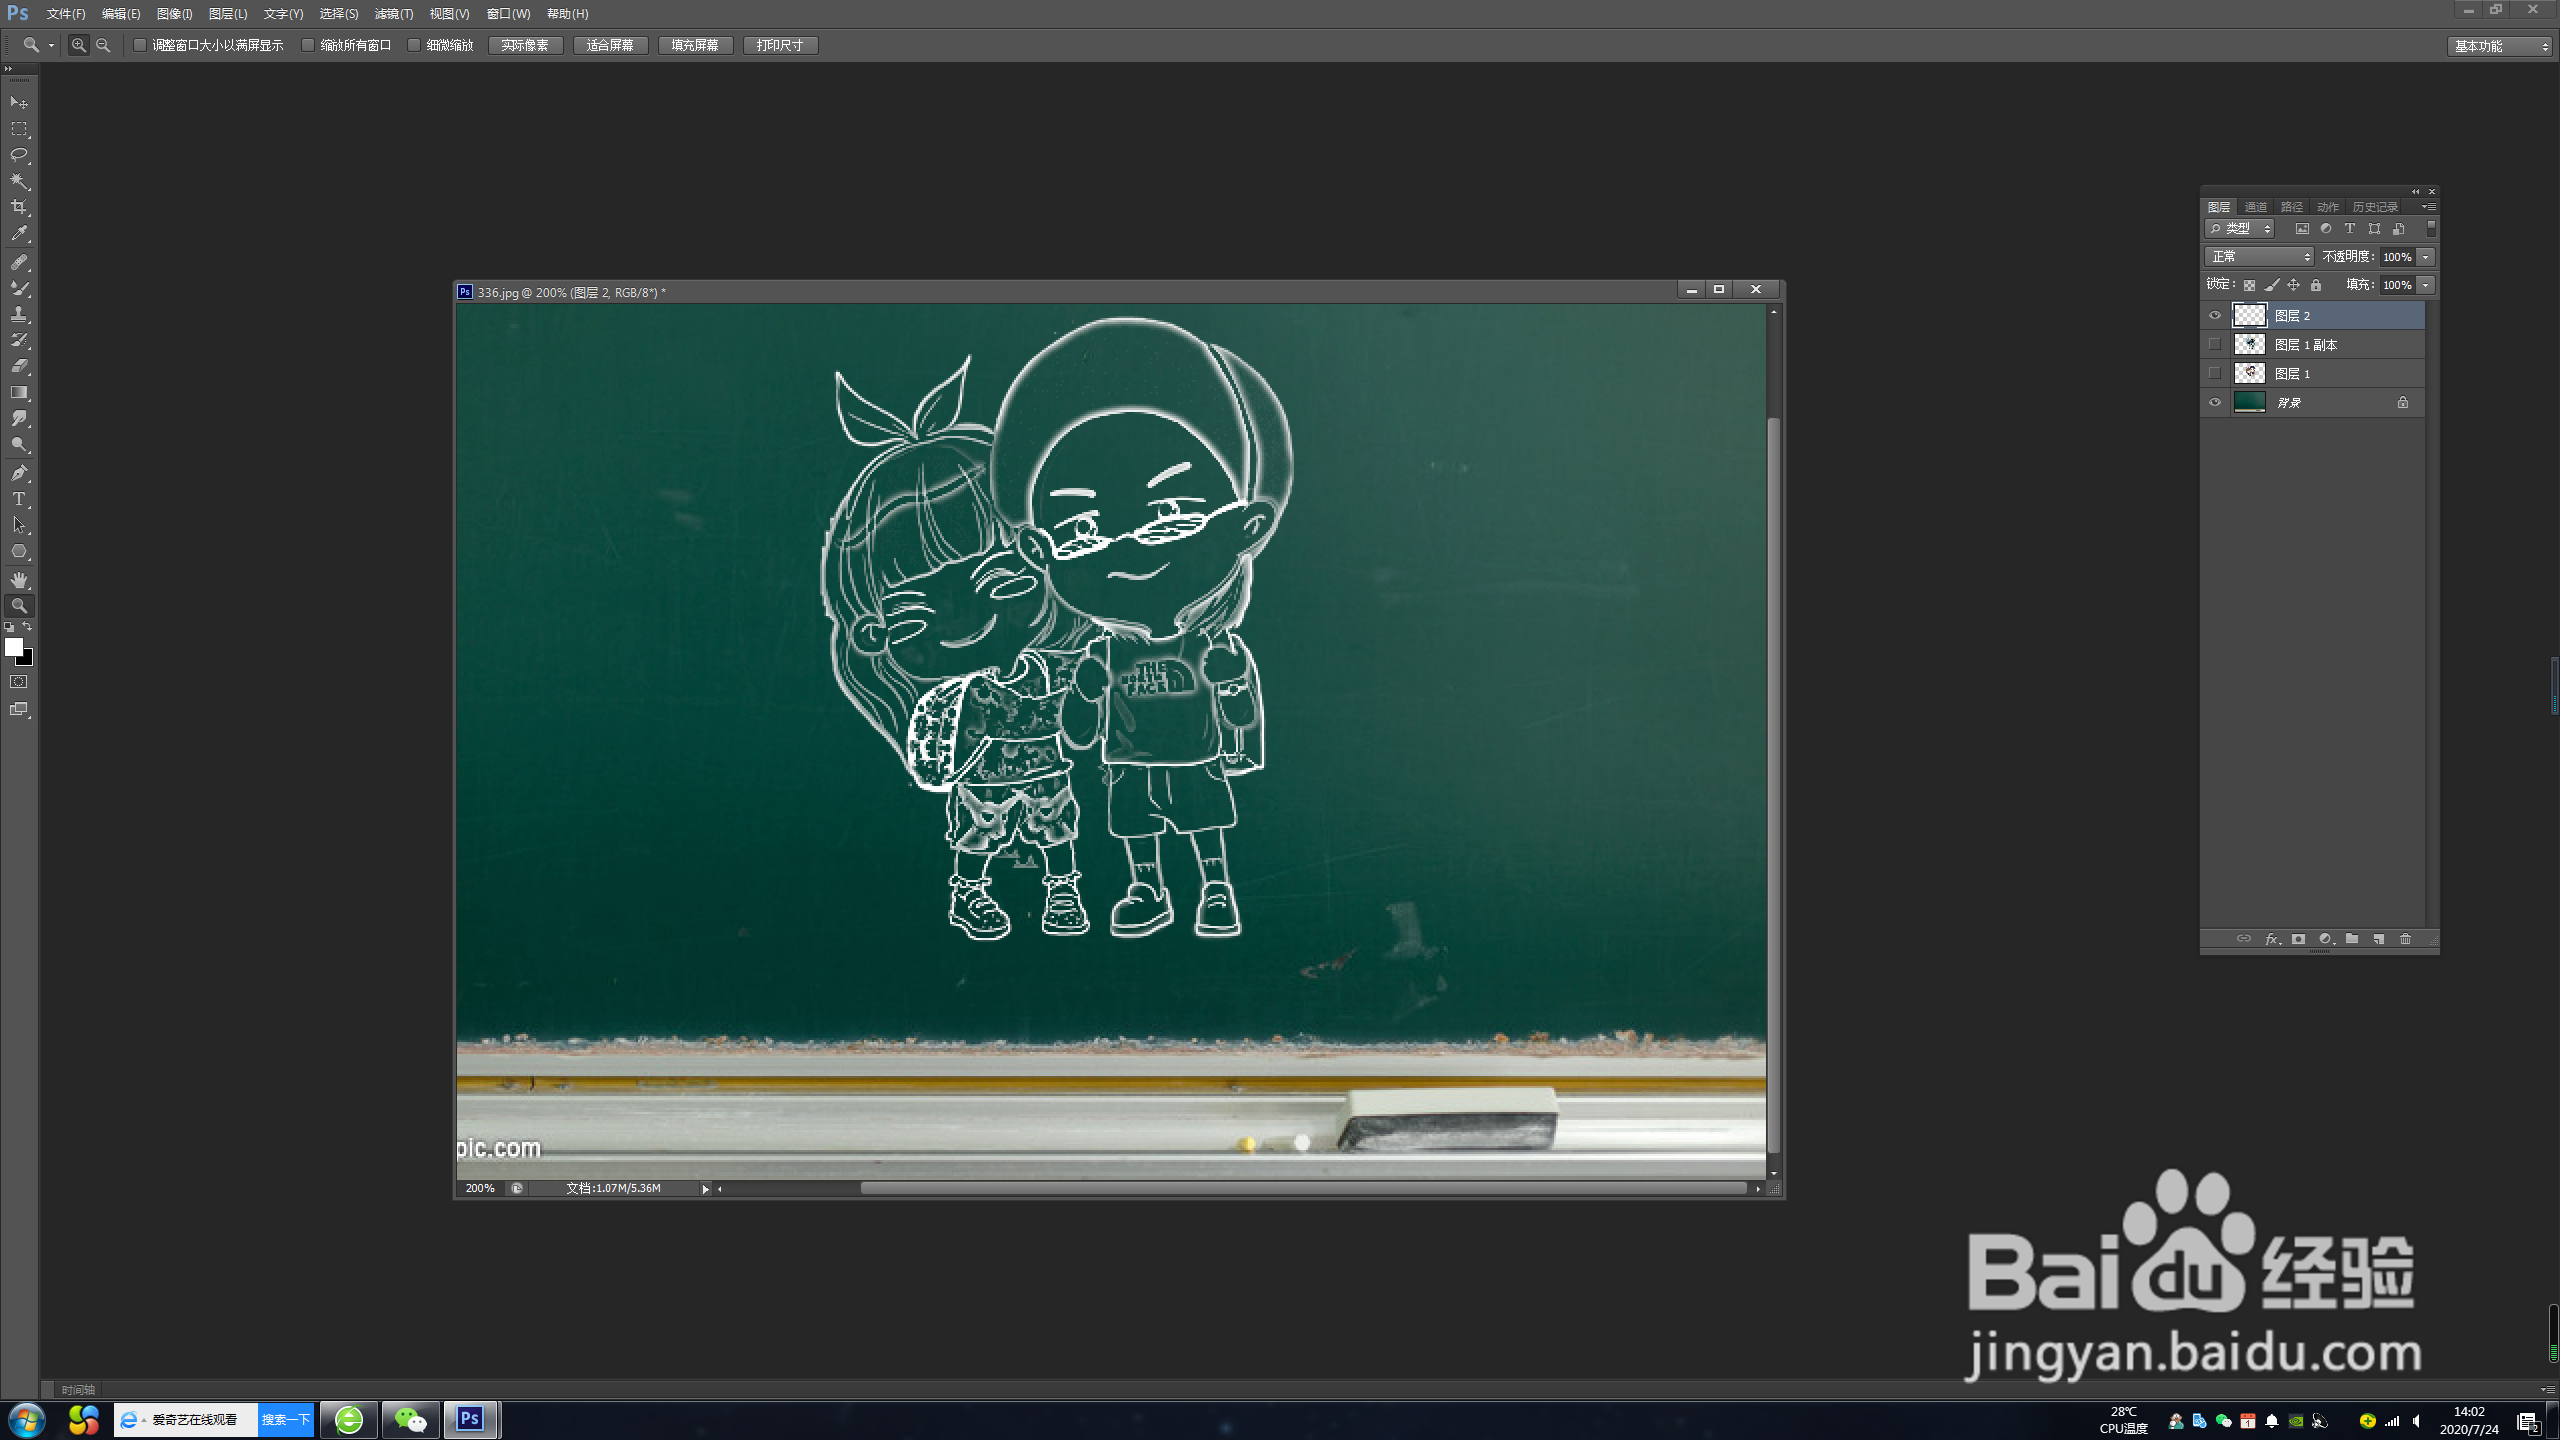
Task: Hide the 图层 2 layer visibility
Action: (2214, 315)
